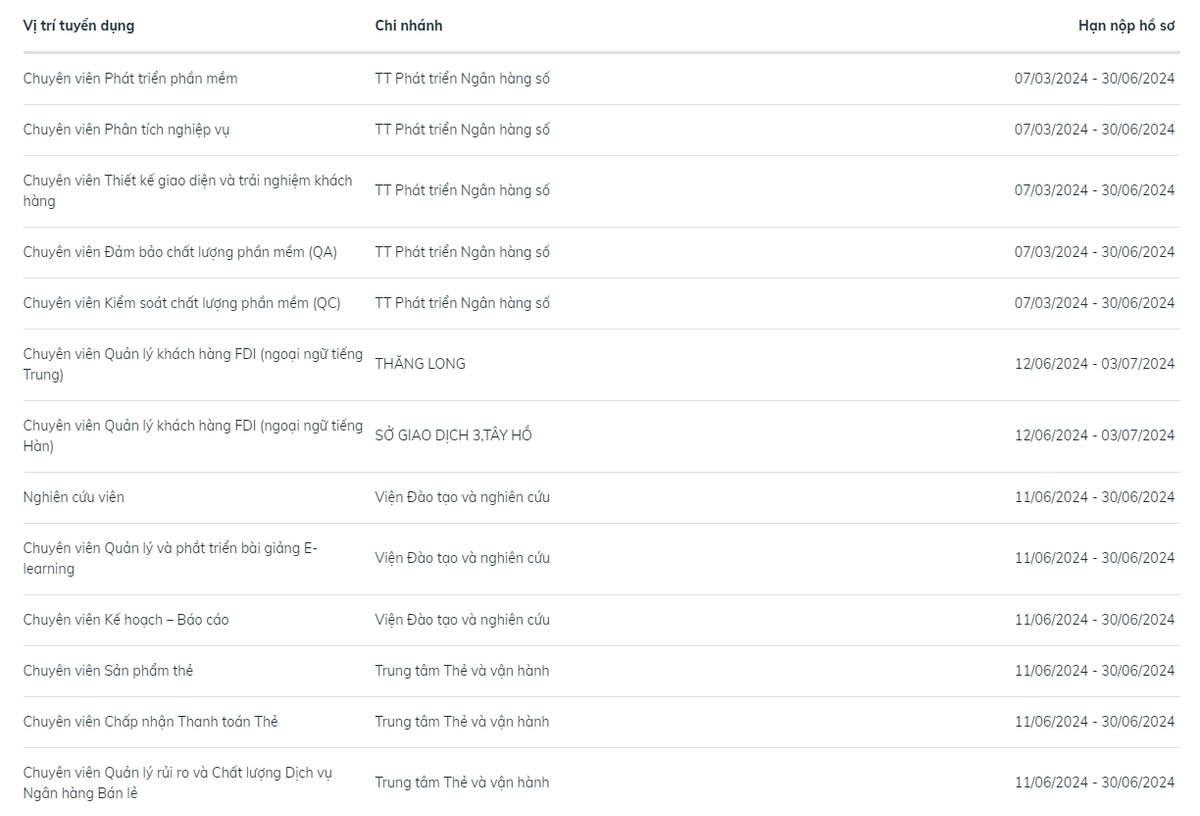Open FDI tiếng Trung customer manager job
Image resolution: width=1200 pixels, height=816 pixels.
(x=193, y=365)
